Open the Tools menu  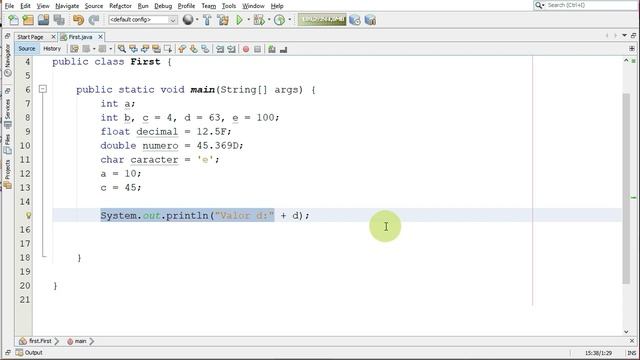(x=229, y=6)
